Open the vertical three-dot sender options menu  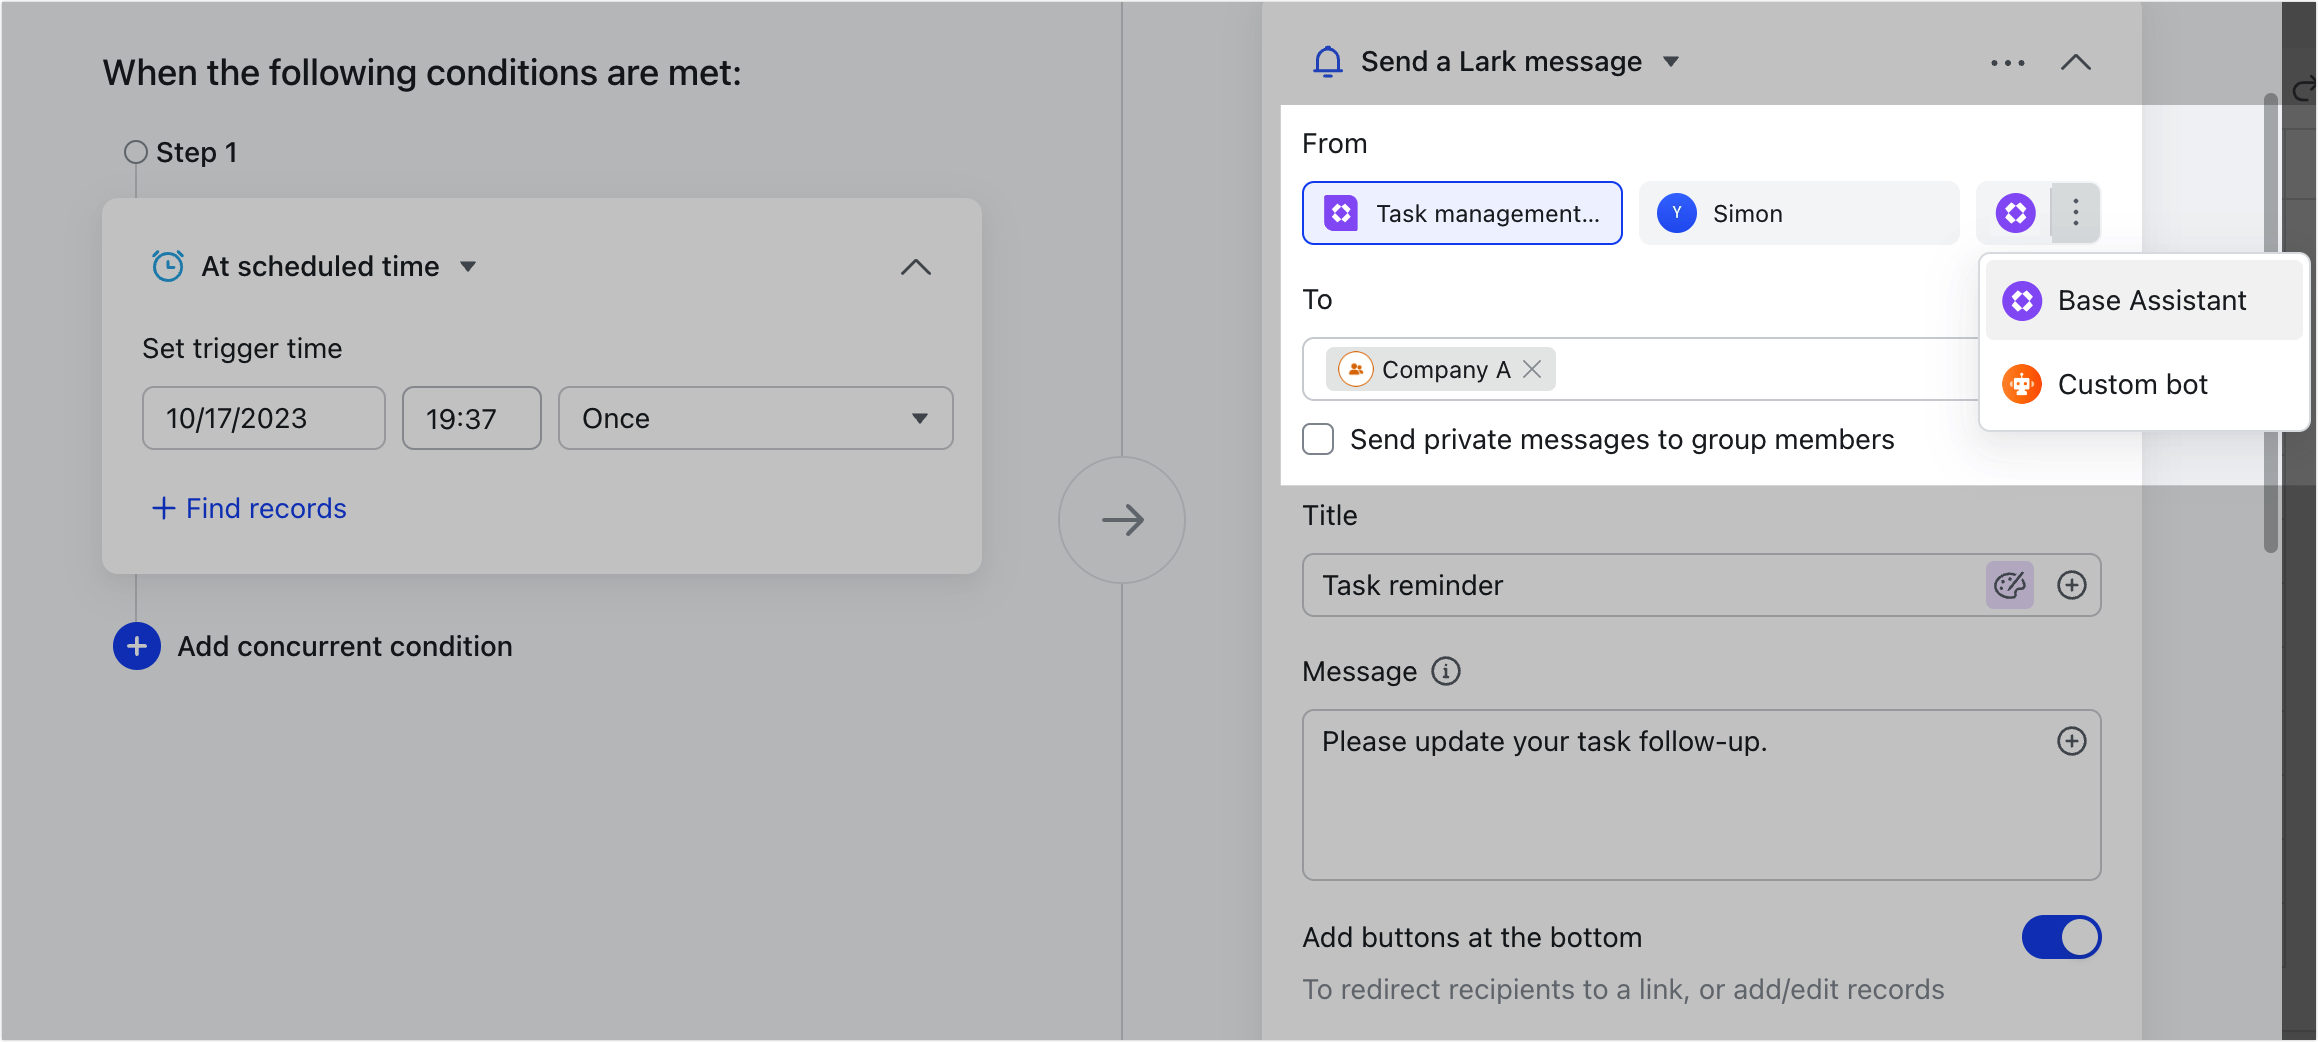coord(2074,213)
